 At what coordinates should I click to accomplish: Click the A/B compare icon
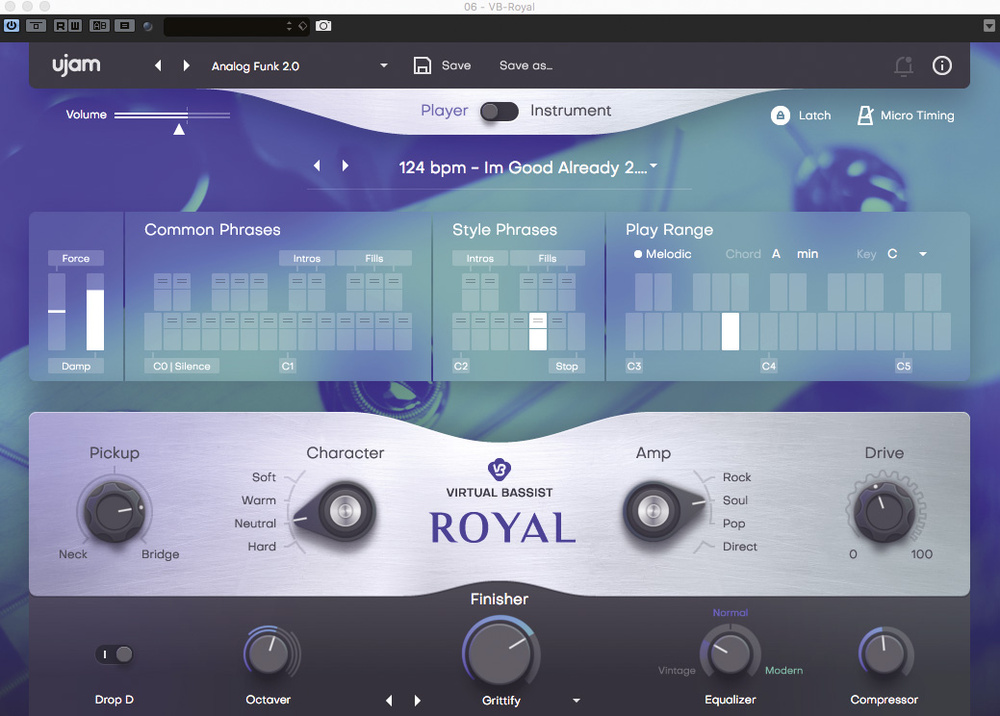coord(99,26)
